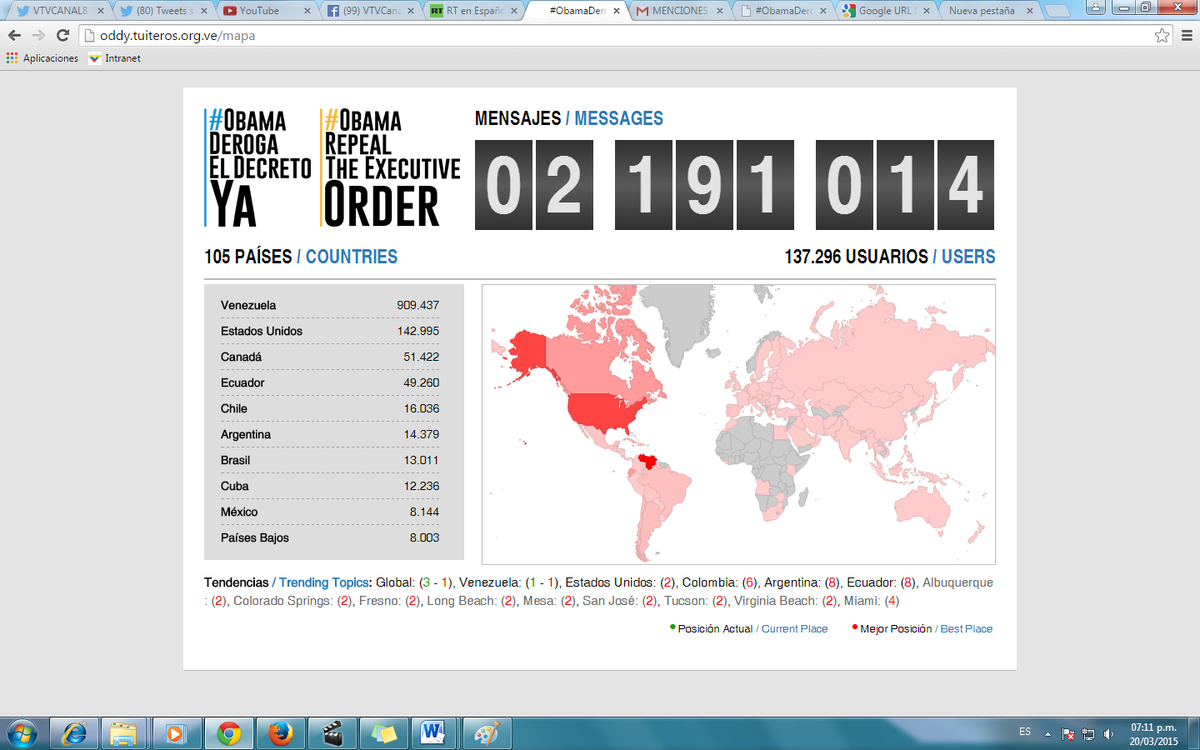Click the #Obama Repeal The Executive Order logo
This screenshot has width=1200, height=750.
[390, 167]
